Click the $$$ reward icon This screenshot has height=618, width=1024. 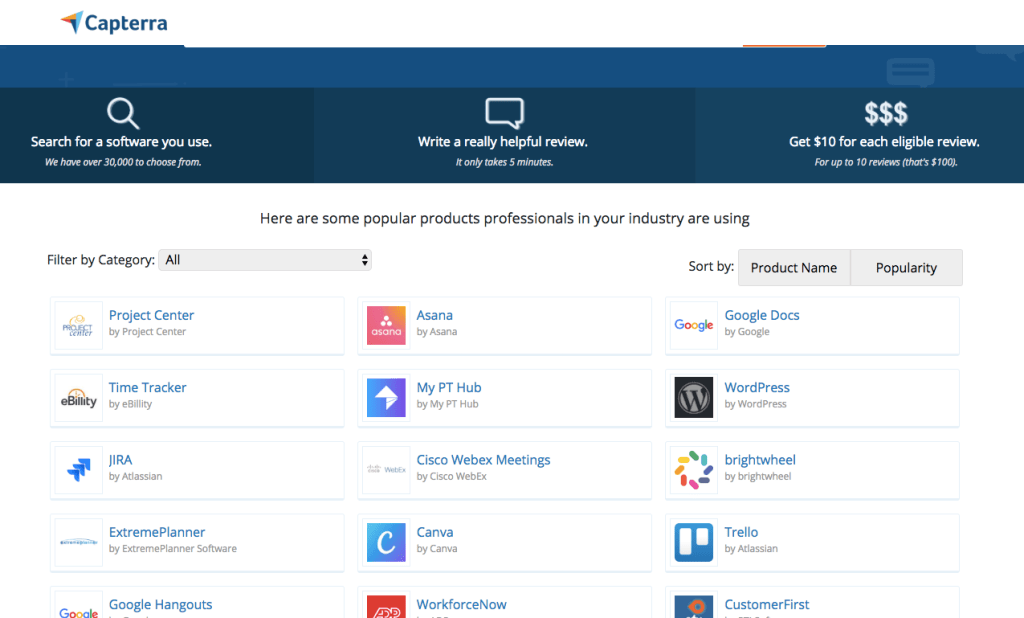[886, 113]
